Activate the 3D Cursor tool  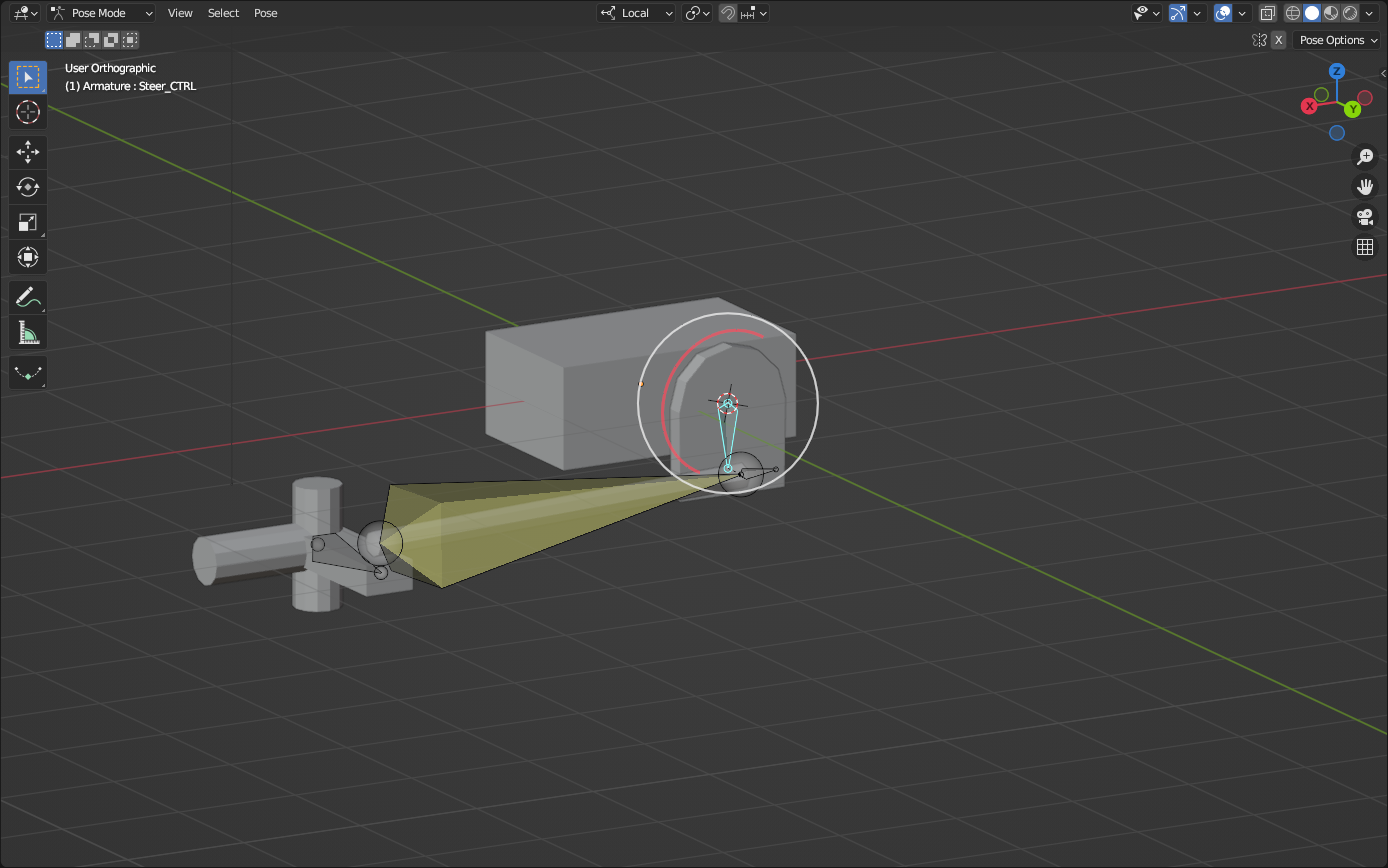tap(28, 112)
